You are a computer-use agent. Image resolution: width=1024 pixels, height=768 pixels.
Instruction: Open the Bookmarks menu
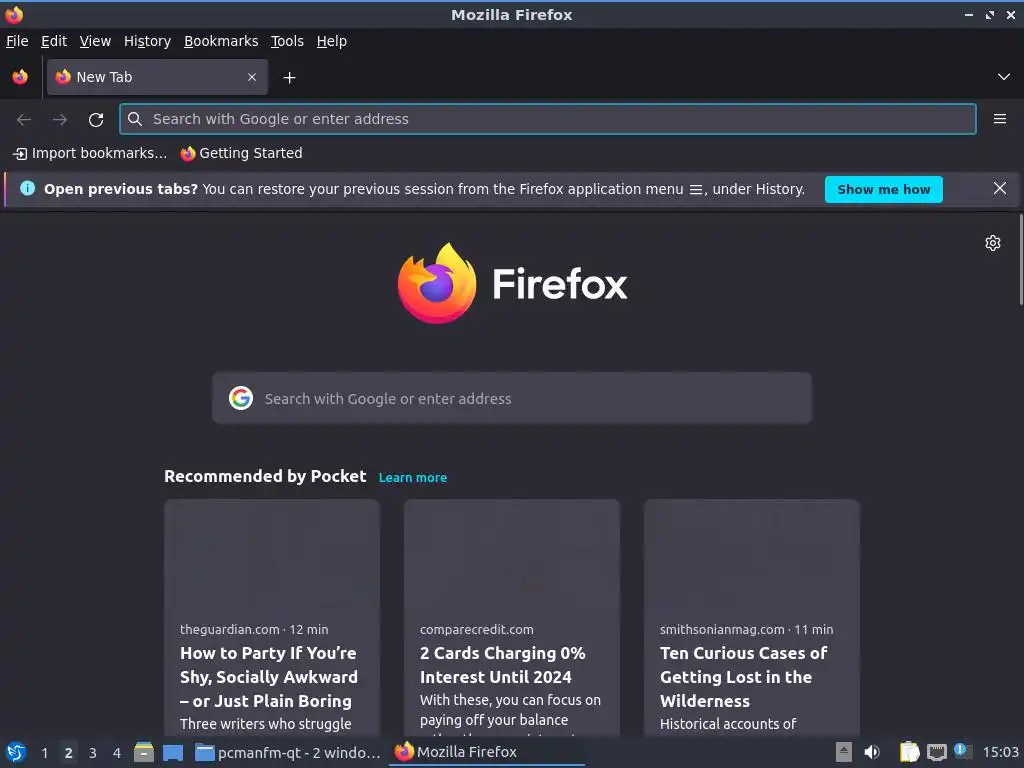pos(221,41)
